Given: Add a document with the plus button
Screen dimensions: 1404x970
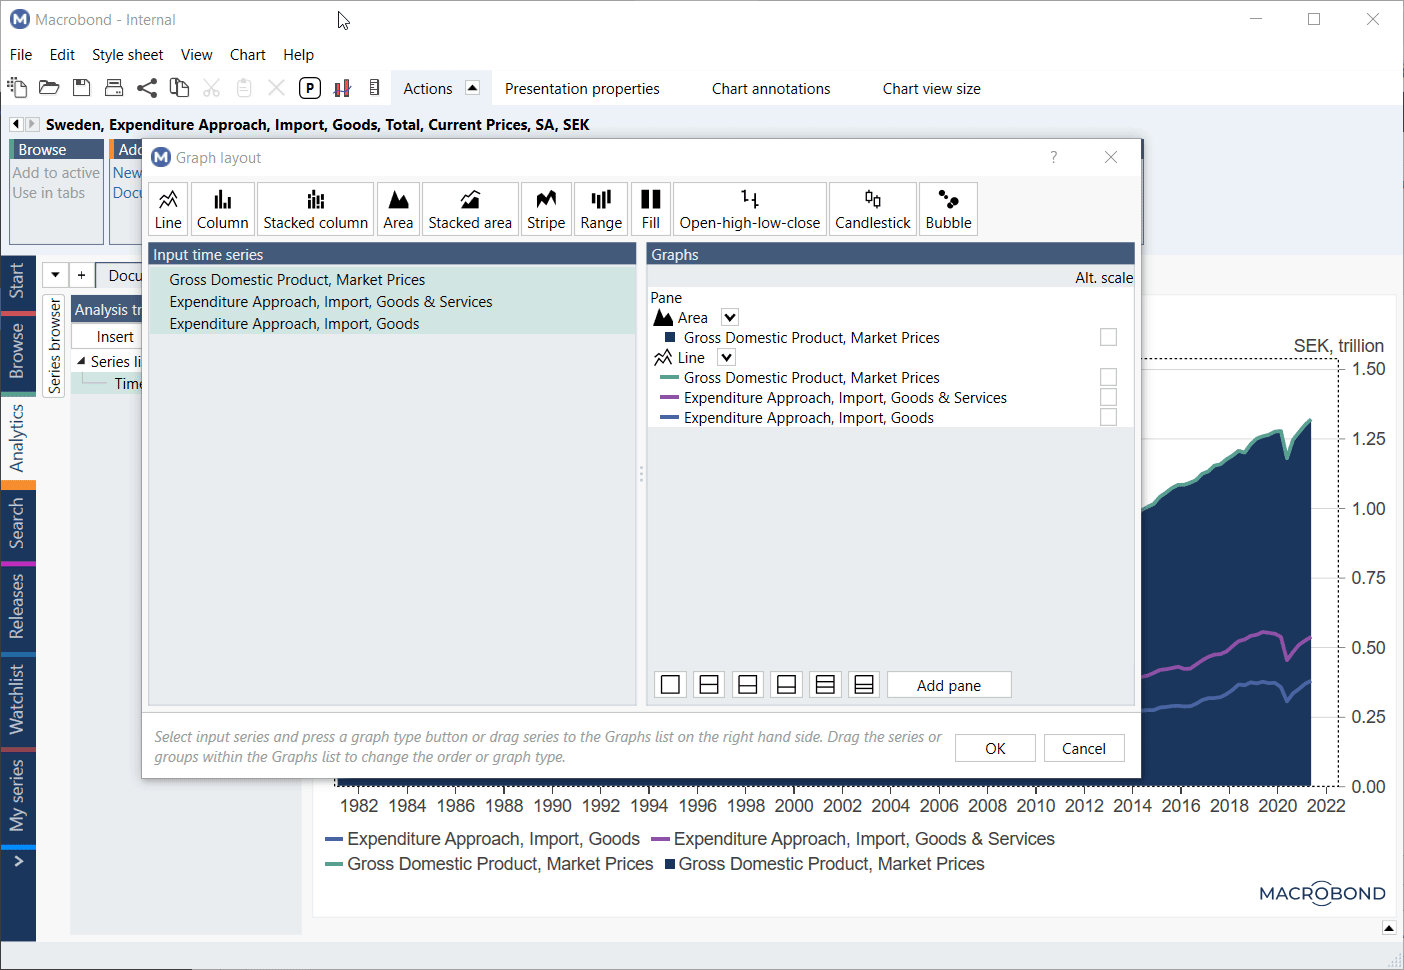Looking at the screenshot, I should pos(81,275).
